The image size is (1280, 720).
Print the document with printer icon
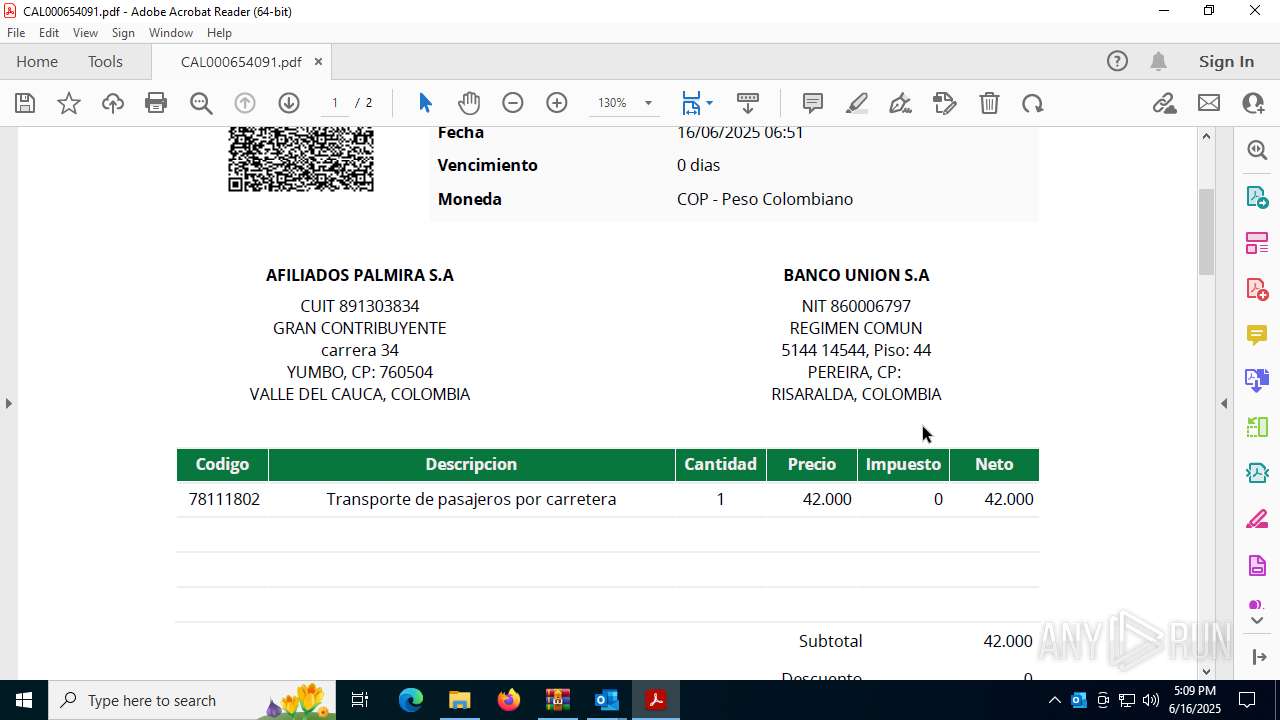(156, 103)
